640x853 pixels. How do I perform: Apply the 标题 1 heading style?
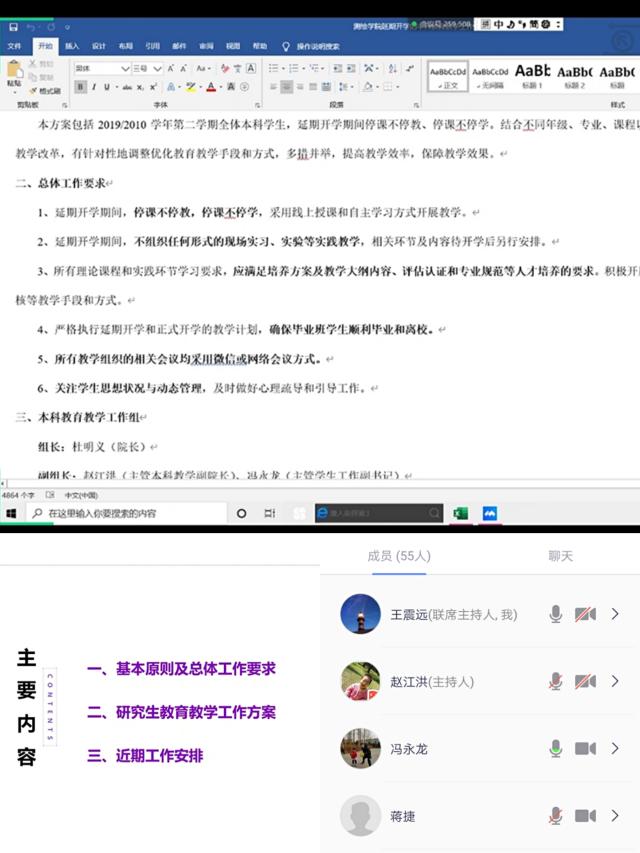click(x=532, y=75)
